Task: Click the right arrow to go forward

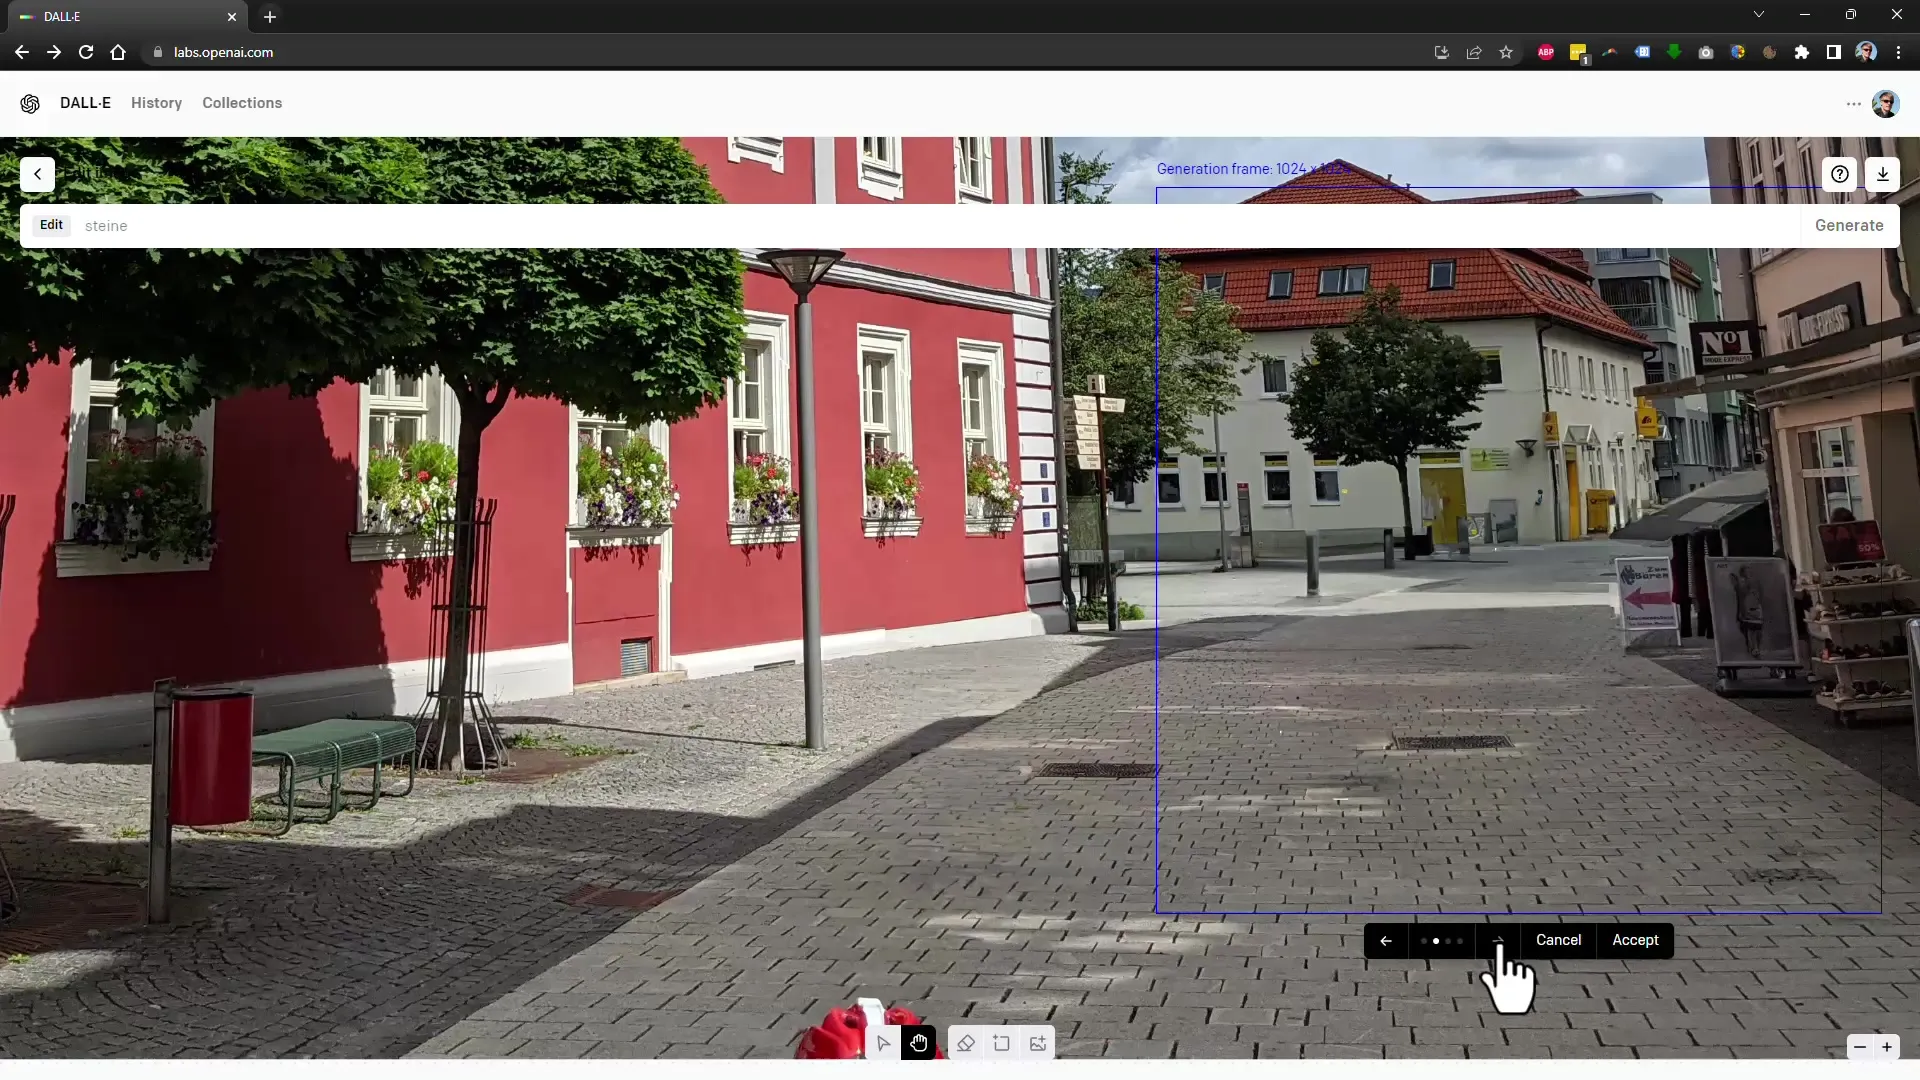Action: 1497,940
